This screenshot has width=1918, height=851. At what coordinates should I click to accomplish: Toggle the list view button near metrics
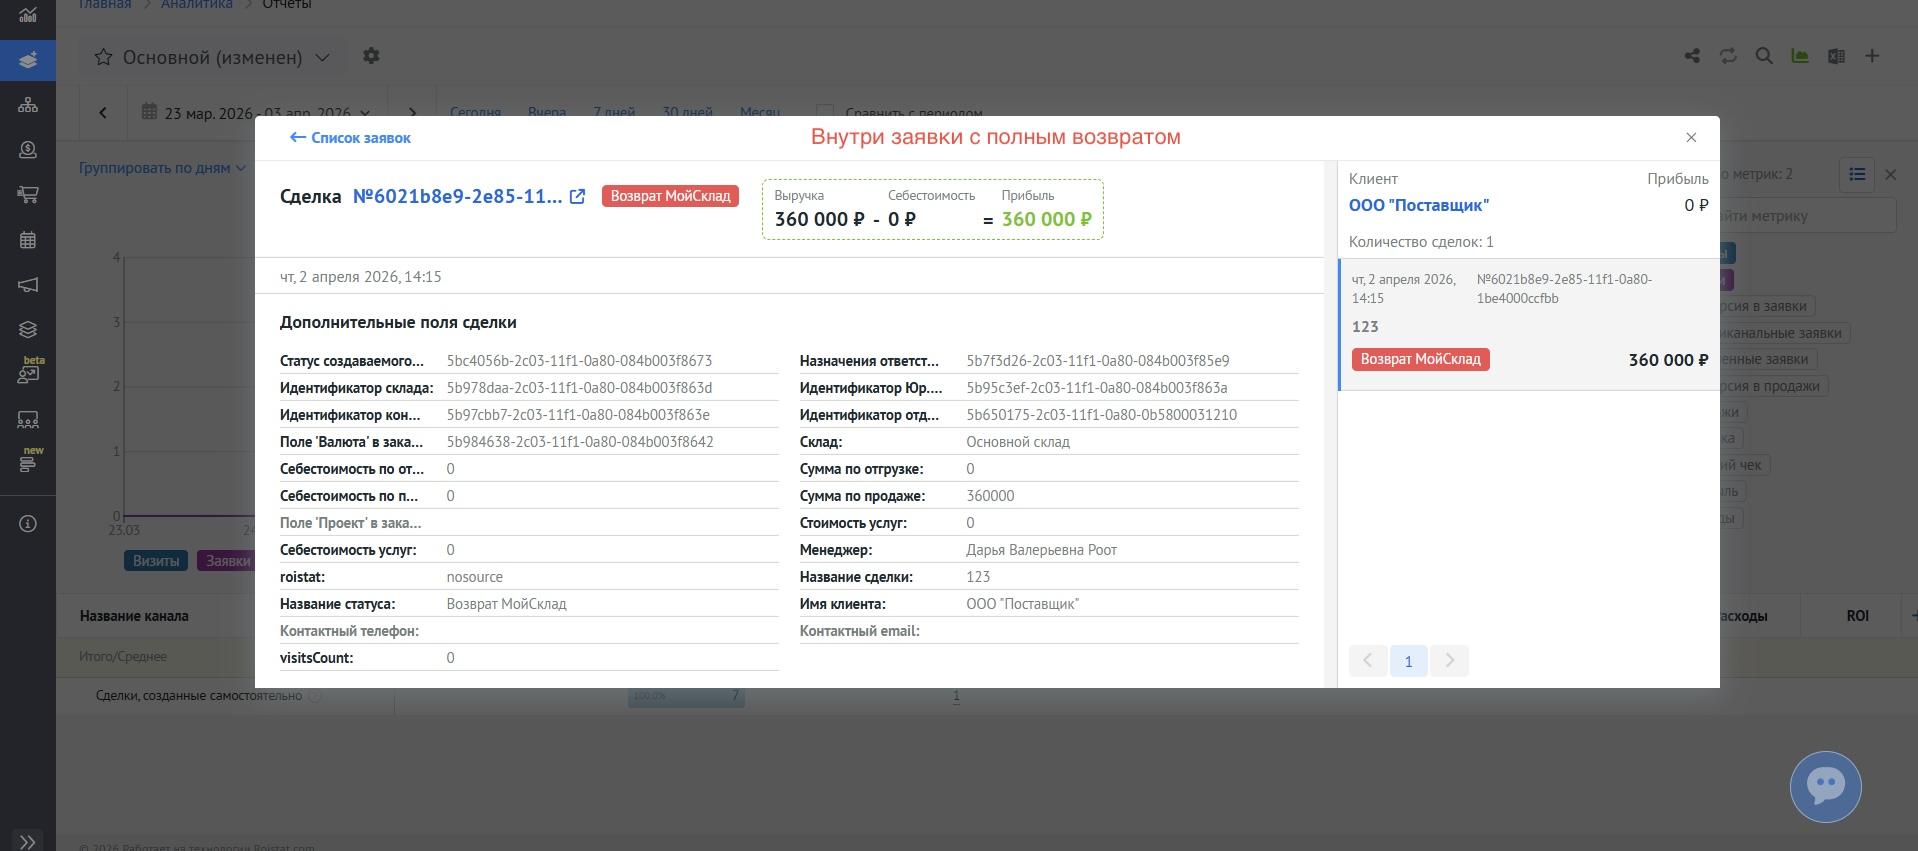pos(1857,174)
